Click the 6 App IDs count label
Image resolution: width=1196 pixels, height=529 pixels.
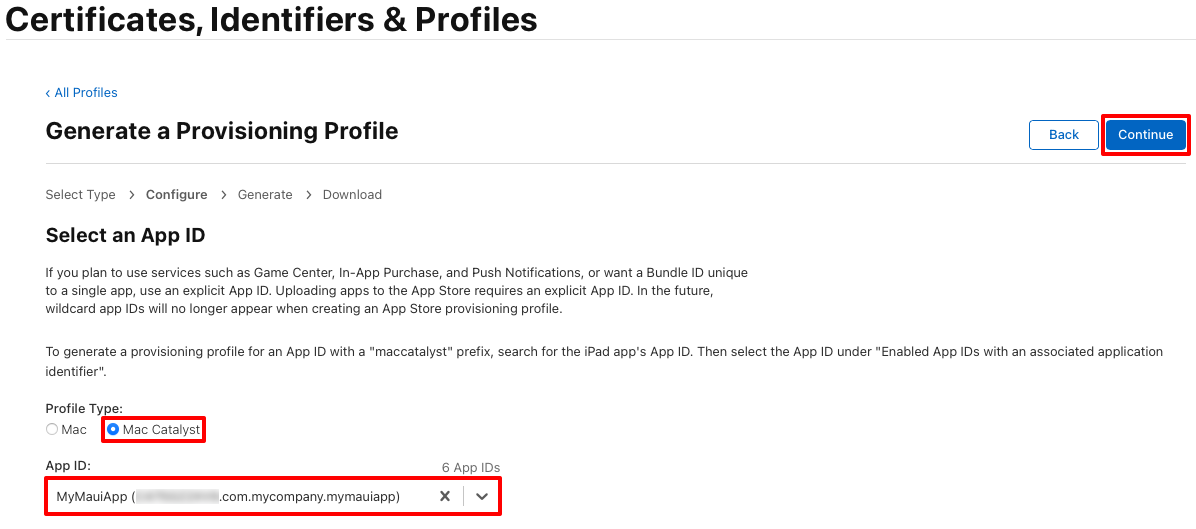[471, 467]
